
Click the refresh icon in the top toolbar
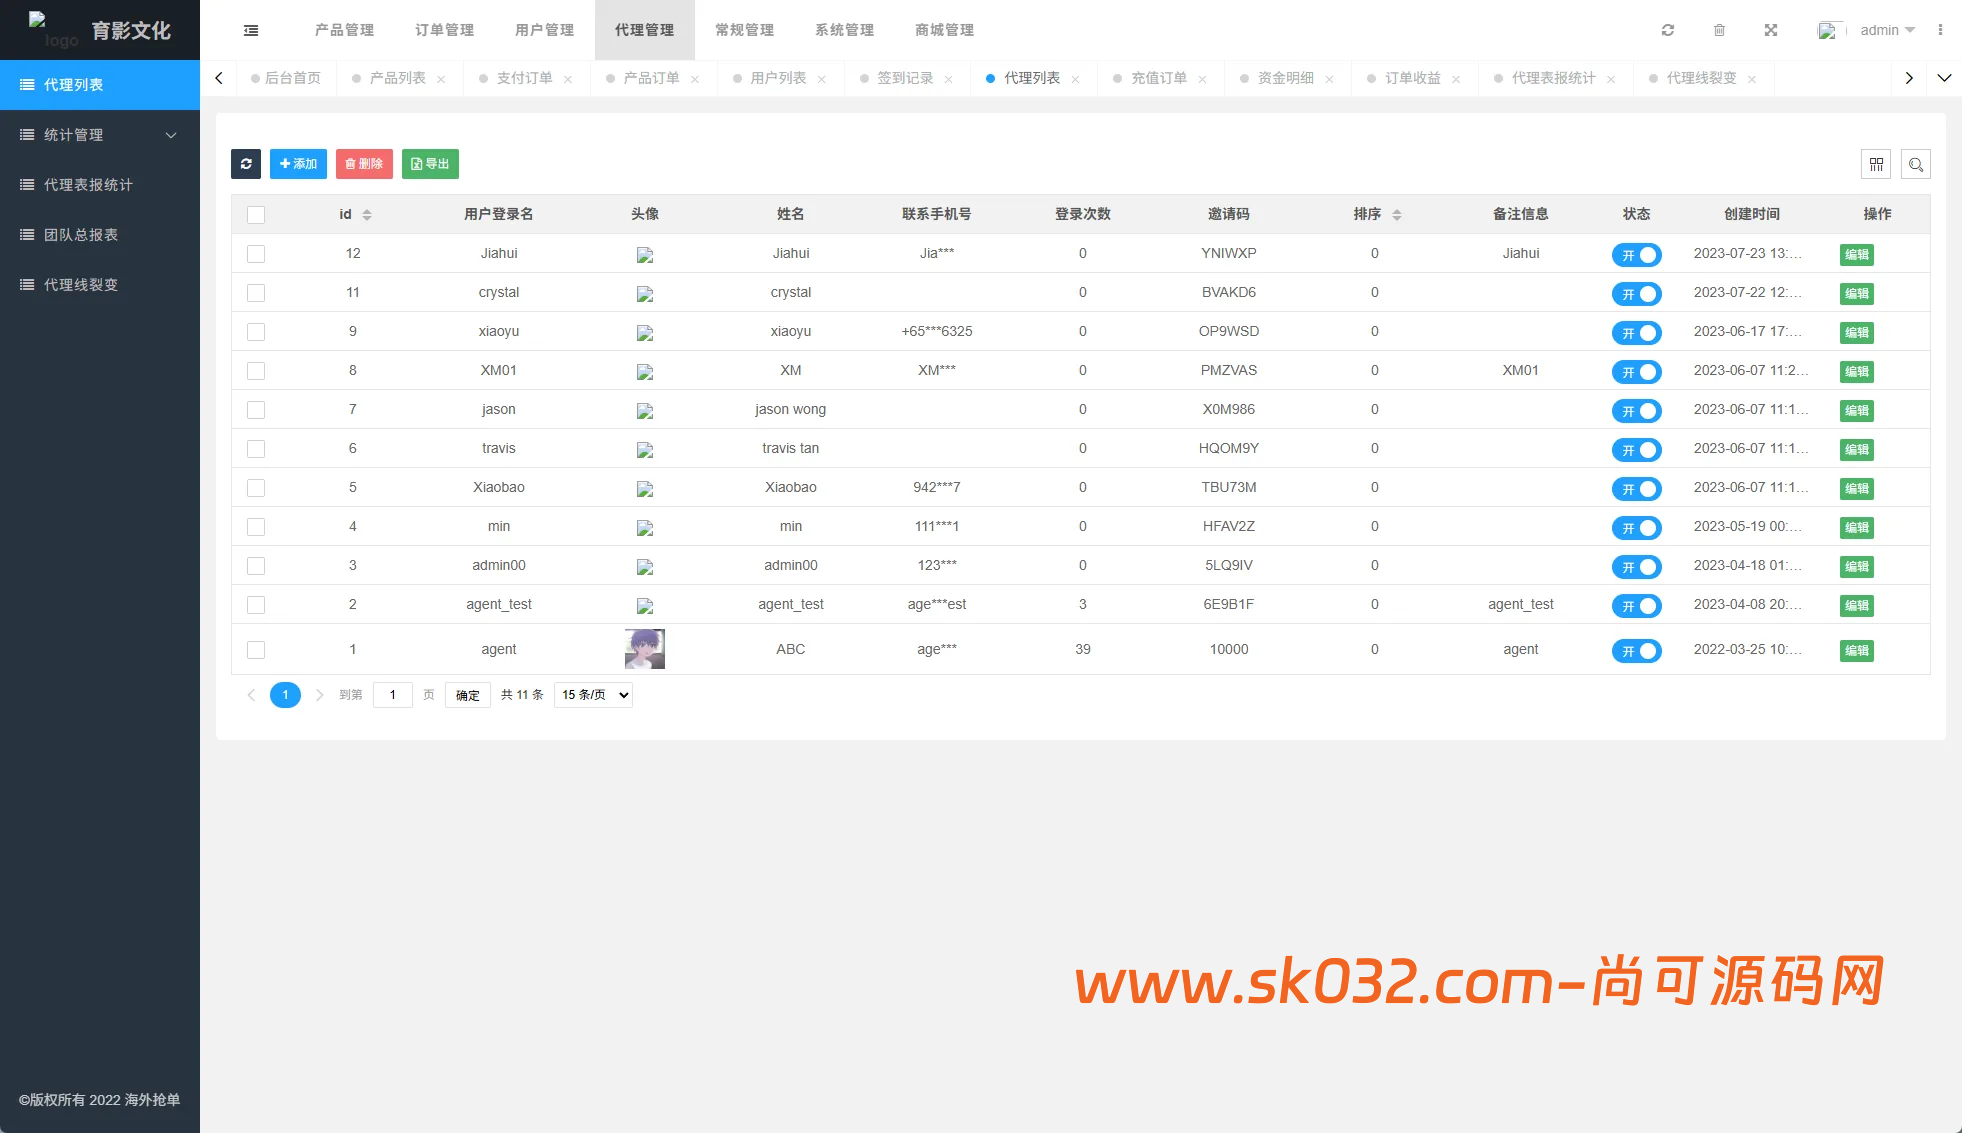(x=1667, y=30)
